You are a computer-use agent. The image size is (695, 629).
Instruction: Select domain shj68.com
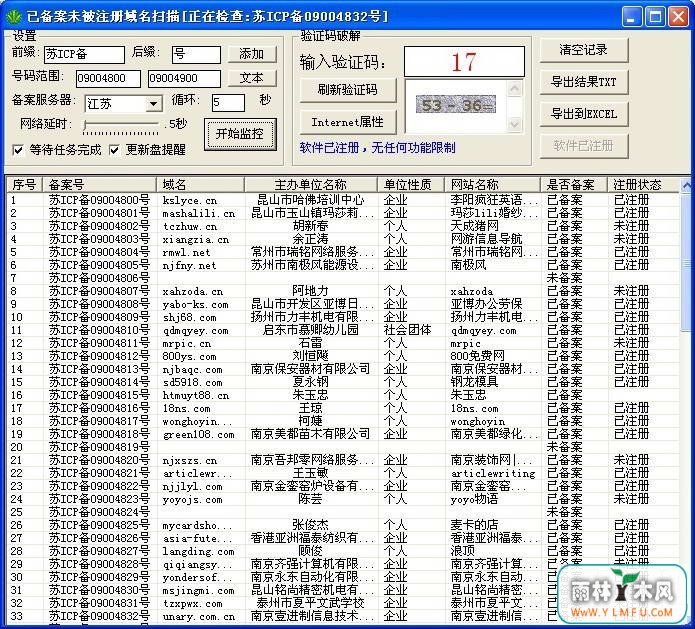pos(189,317)
